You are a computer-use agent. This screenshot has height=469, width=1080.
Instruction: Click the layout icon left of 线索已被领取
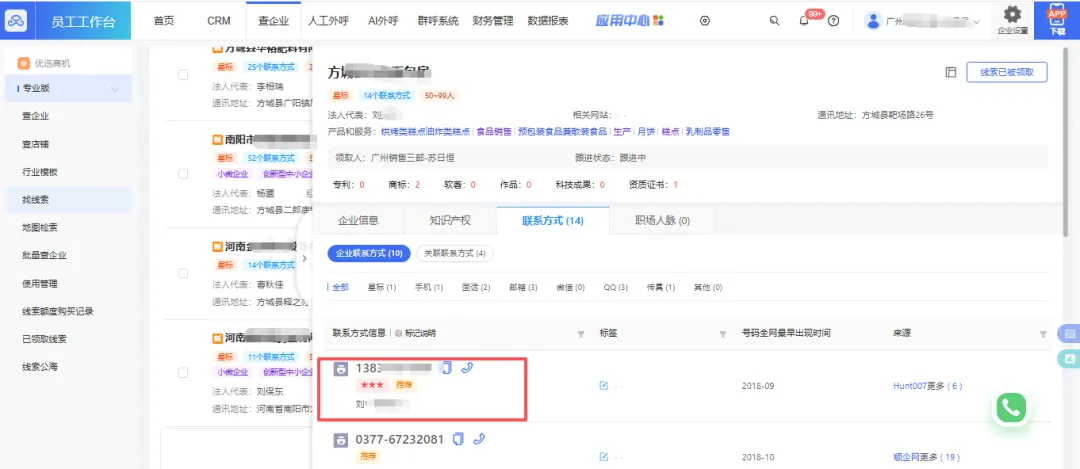pos(951,72)
